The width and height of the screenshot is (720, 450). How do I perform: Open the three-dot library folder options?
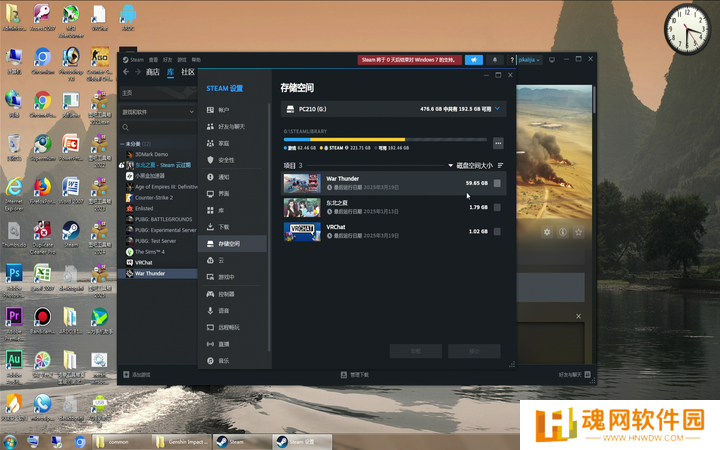498,144
